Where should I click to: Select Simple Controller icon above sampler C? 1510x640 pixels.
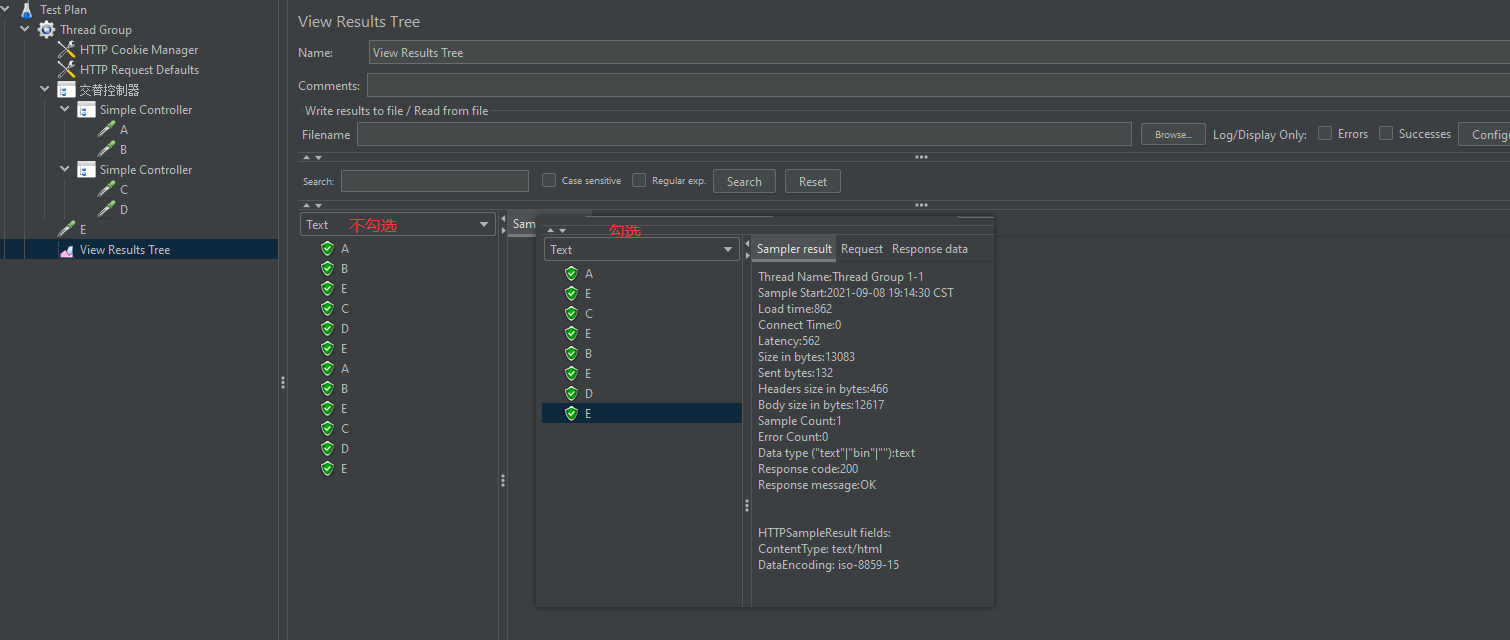click(87, 169)
